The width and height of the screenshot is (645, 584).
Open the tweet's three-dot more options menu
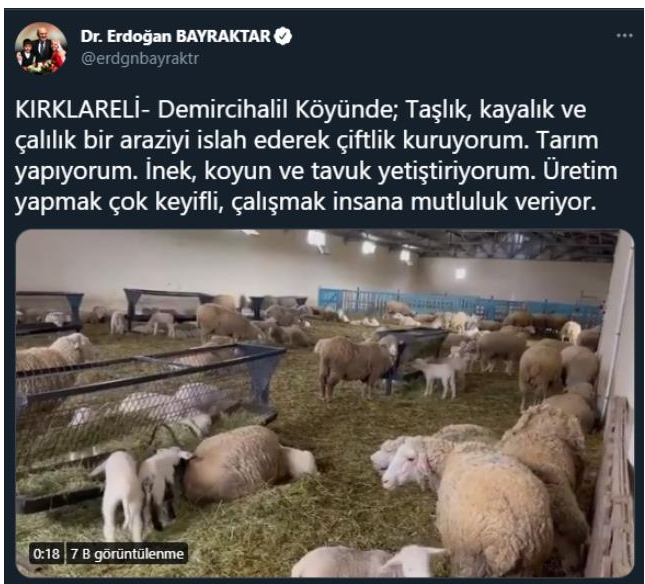[624, 36]
